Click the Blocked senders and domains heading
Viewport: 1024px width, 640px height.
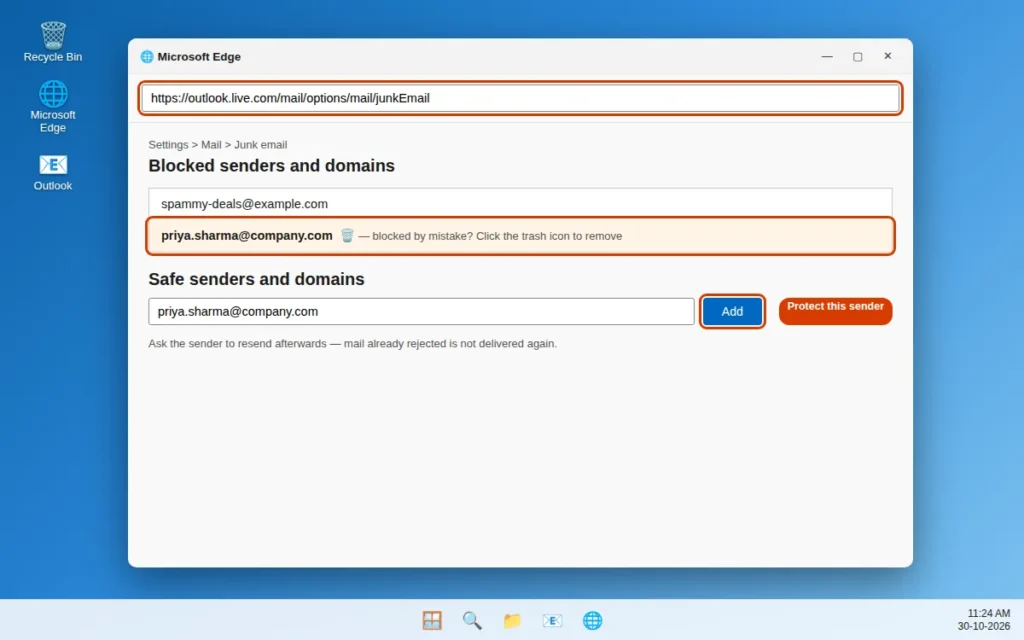(x=272, y=166)
